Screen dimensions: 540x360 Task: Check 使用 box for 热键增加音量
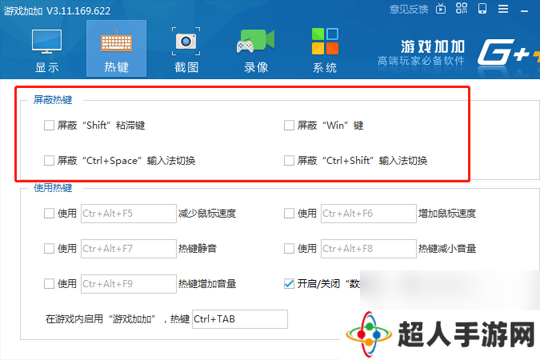point(49,284)
